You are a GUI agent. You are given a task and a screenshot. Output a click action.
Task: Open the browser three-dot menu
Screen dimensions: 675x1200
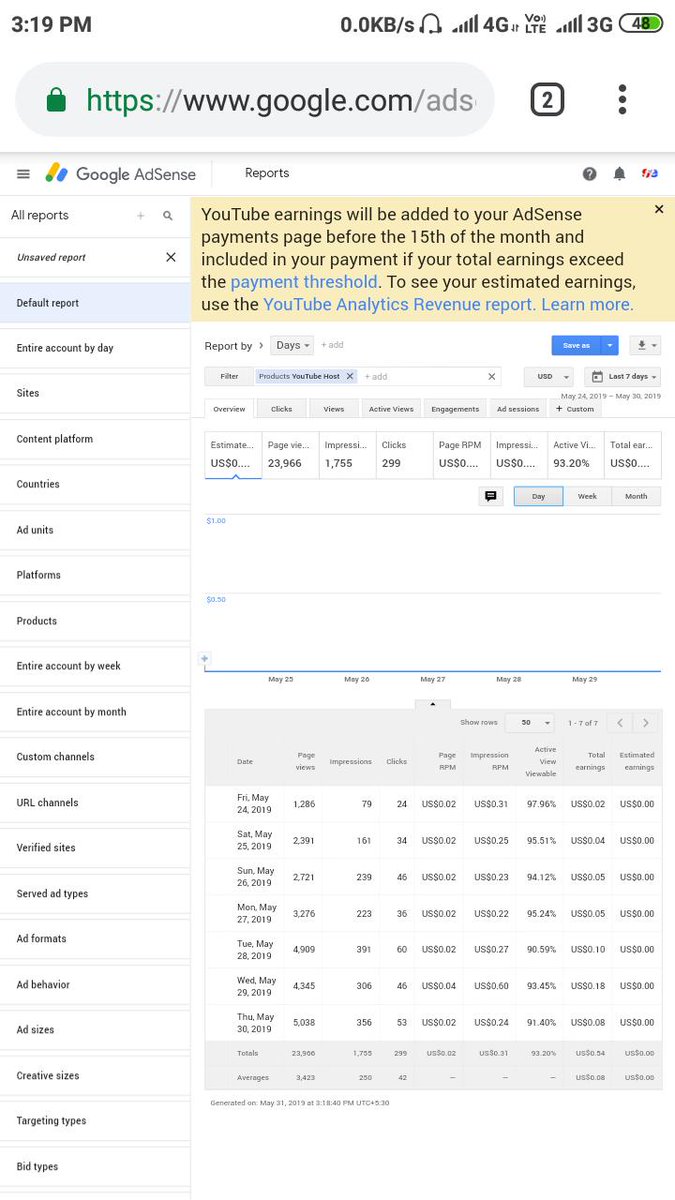pyautogui.click(x=622, y=99)
